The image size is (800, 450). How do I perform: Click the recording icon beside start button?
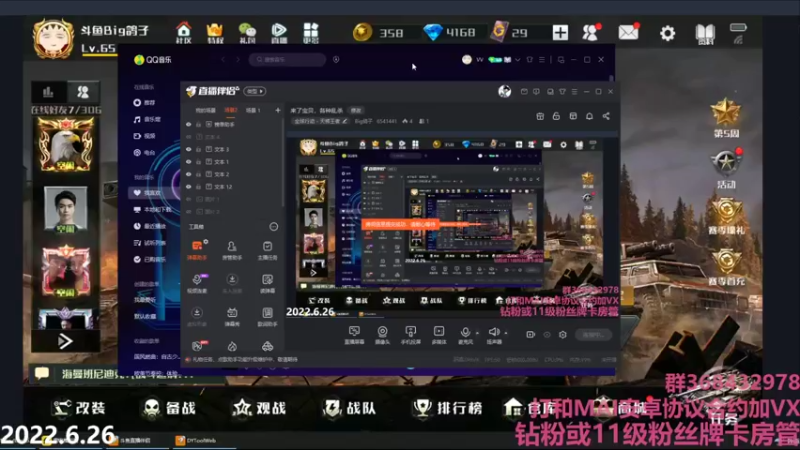click(531, 335)
